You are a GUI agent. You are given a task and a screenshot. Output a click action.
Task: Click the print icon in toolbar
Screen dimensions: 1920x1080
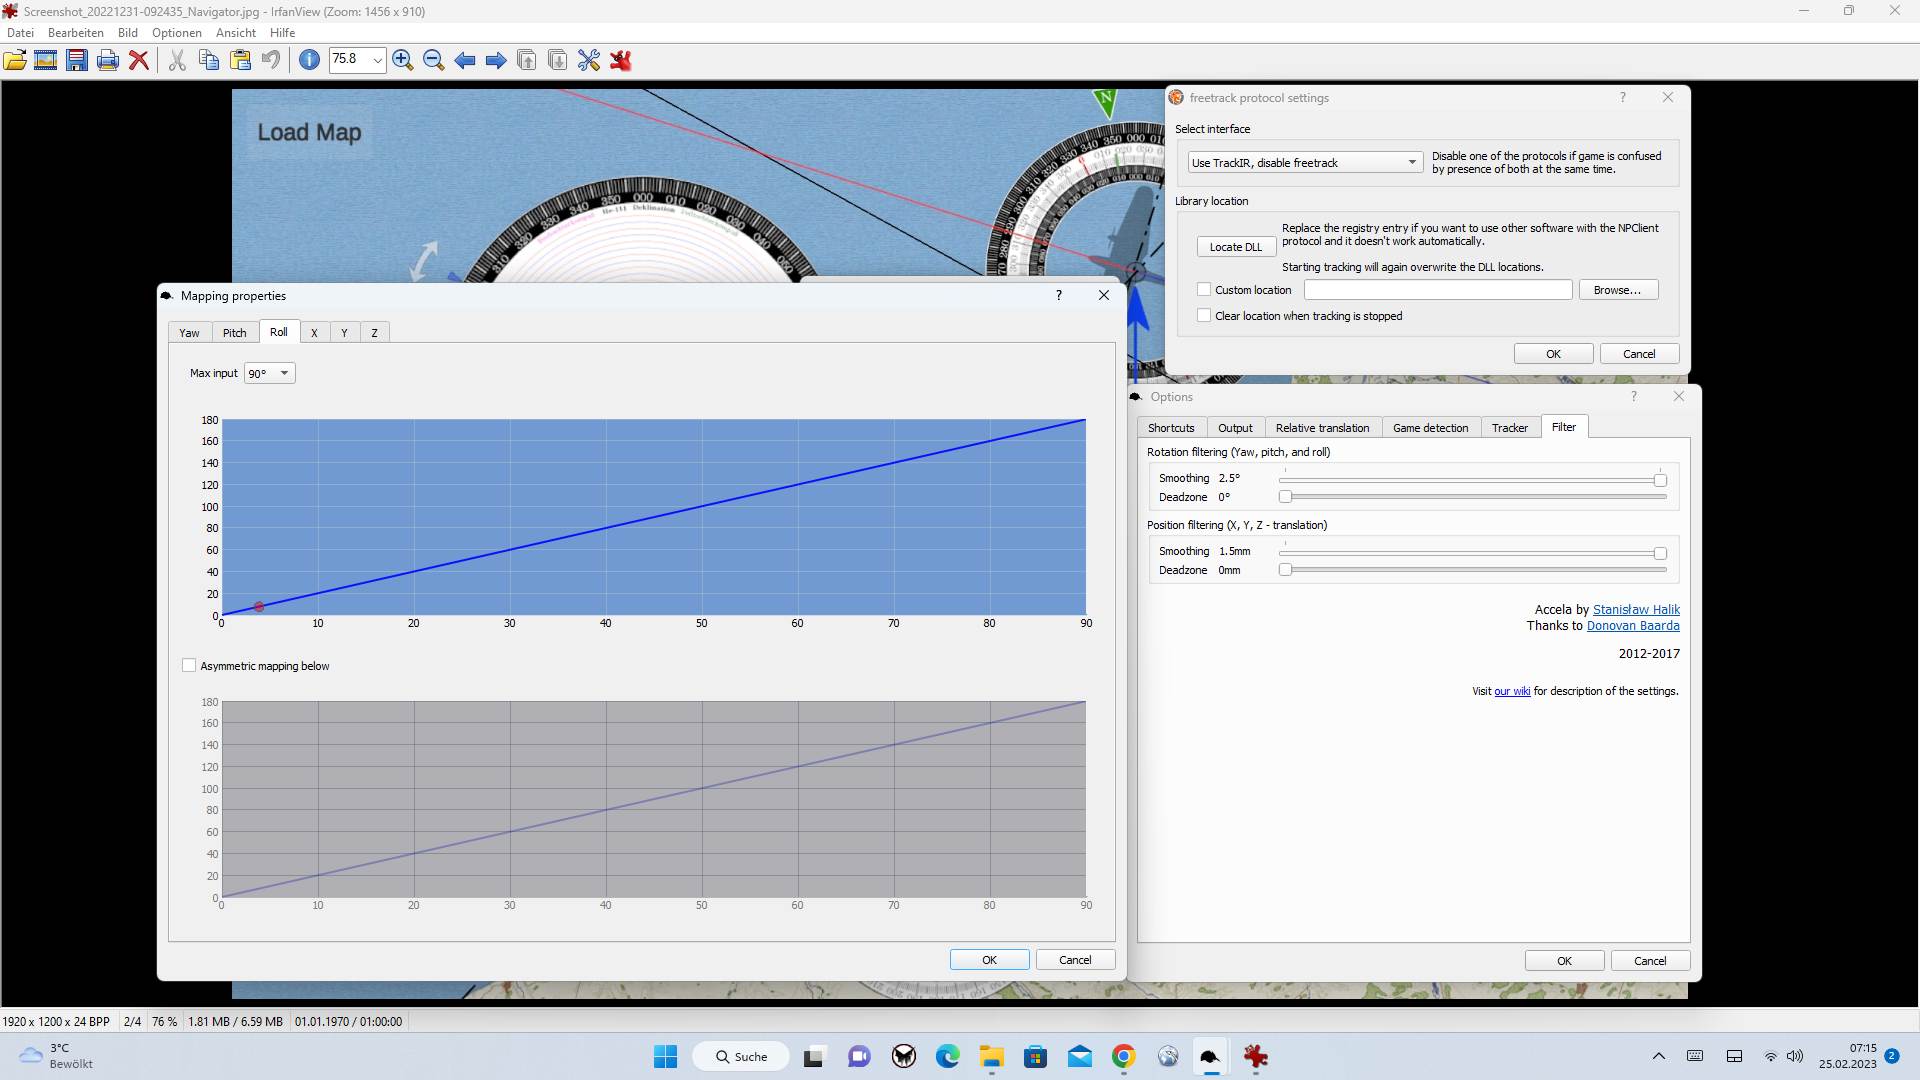[108, 60]
